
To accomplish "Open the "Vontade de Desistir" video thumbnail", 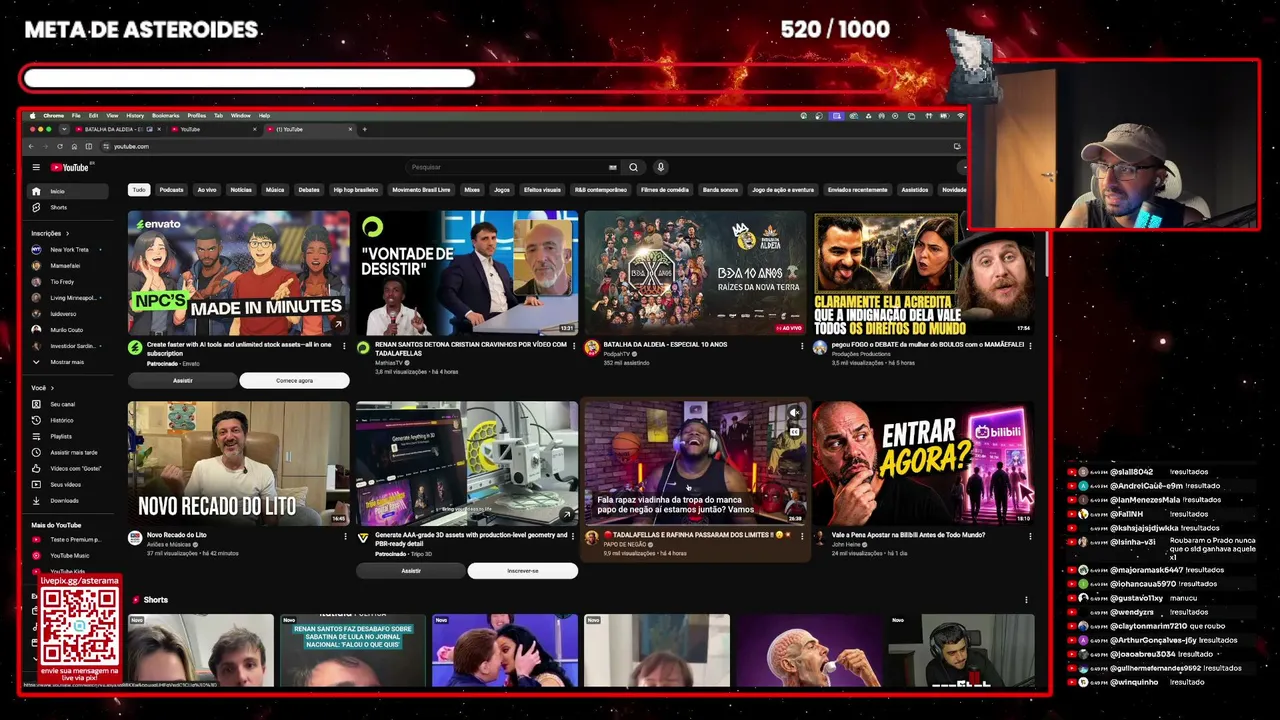I will 467,272.
